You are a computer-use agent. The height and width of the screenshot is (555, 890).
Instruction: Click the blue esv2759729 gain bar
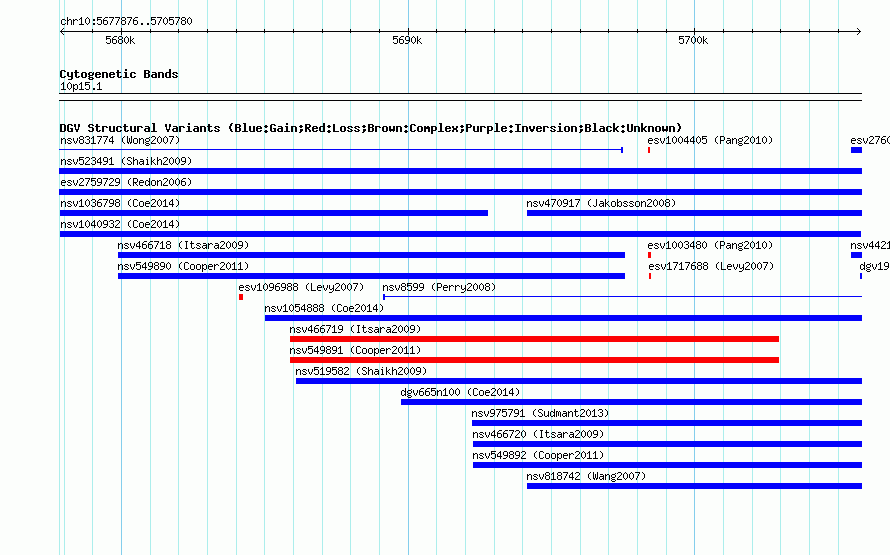(460, 192)
